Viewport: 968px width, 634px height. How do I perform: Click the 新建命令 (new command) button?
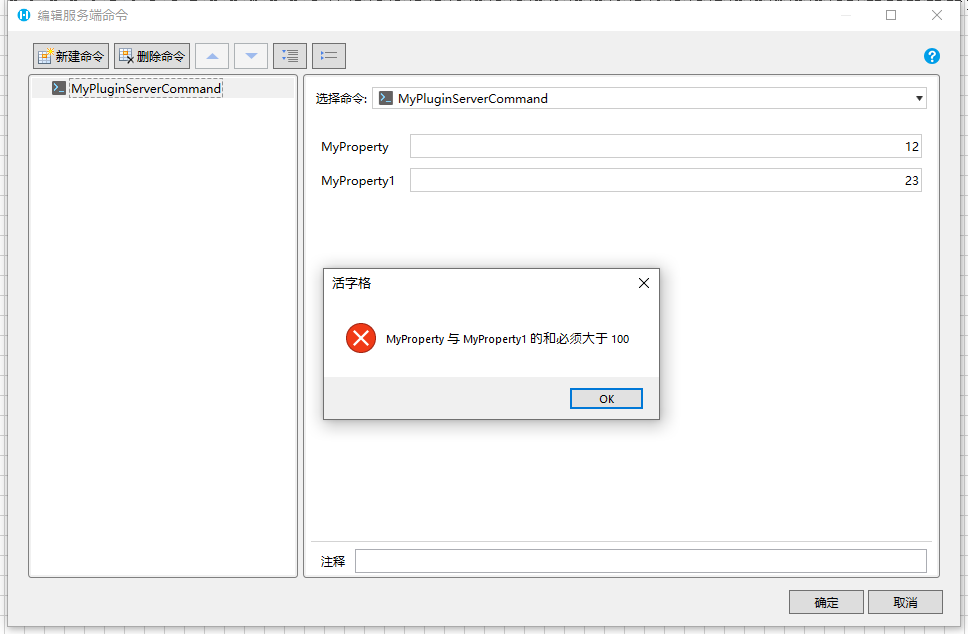click(71, 56)
